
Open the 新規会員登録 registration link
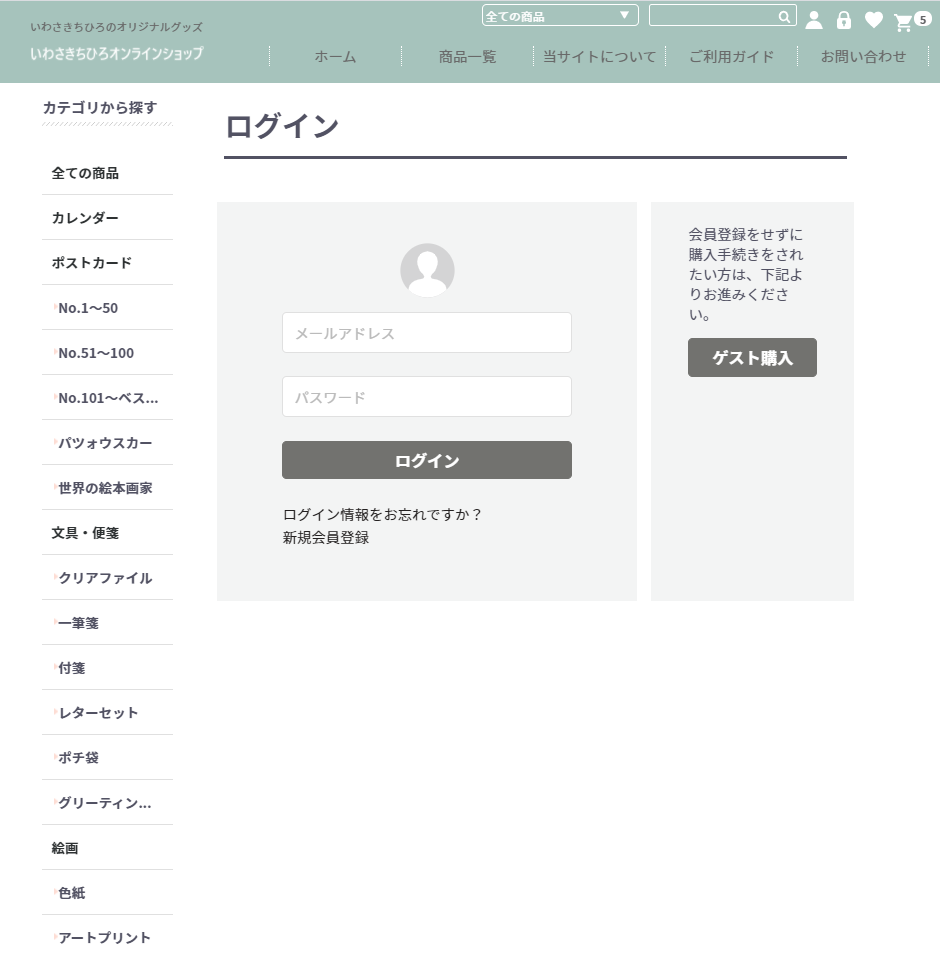[326, 538]
